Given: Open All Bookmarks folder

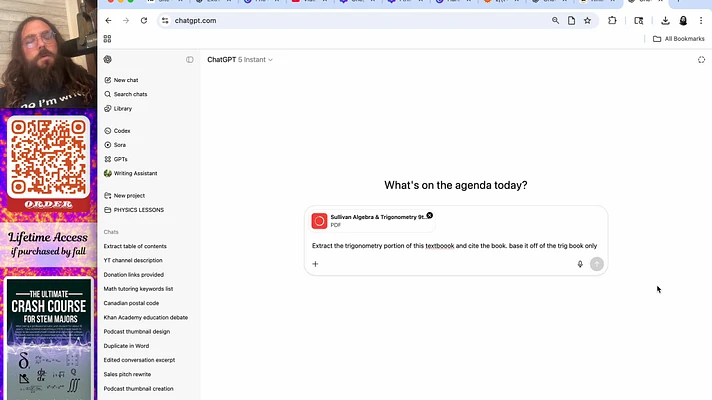Looking at the screenshot, I should point(678,39).
